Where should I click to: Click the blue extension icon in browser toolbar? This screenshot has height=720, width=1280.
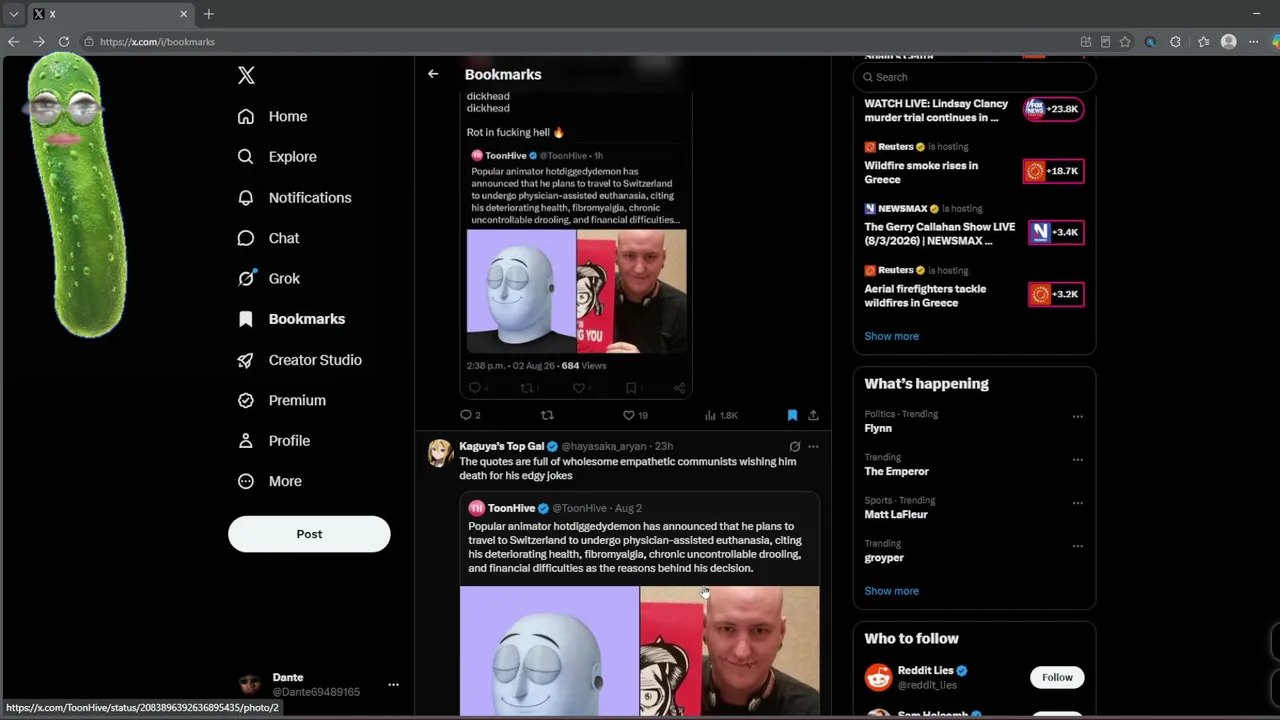pyautogui.click(x=1150, y=42)
